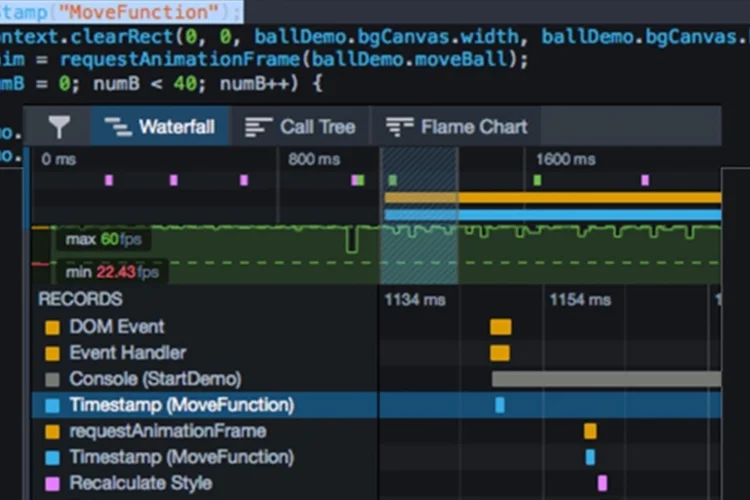
Task: Click the long orange bar in the overview
Action: [x=553, y=198]
